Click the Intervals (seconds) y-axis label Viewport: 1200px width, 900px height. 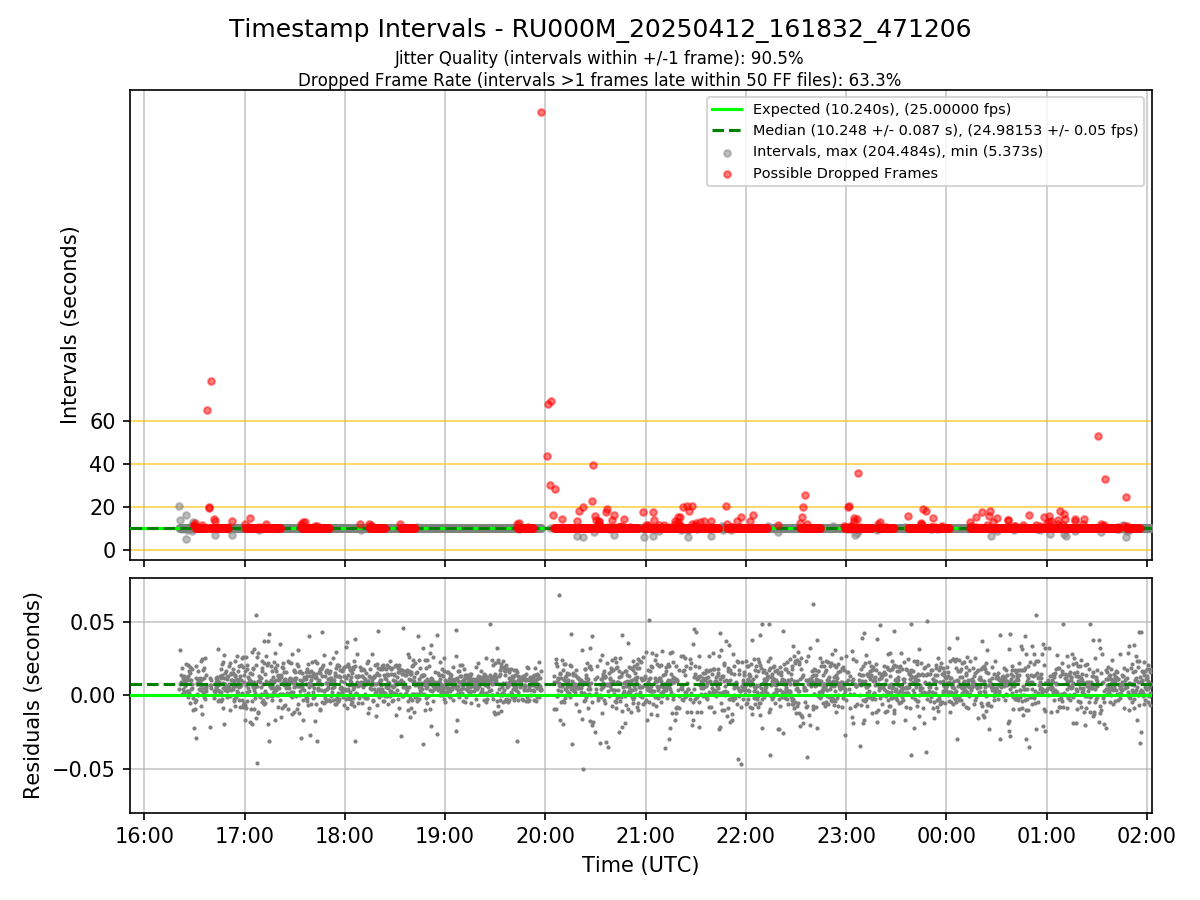pos(70,325)
